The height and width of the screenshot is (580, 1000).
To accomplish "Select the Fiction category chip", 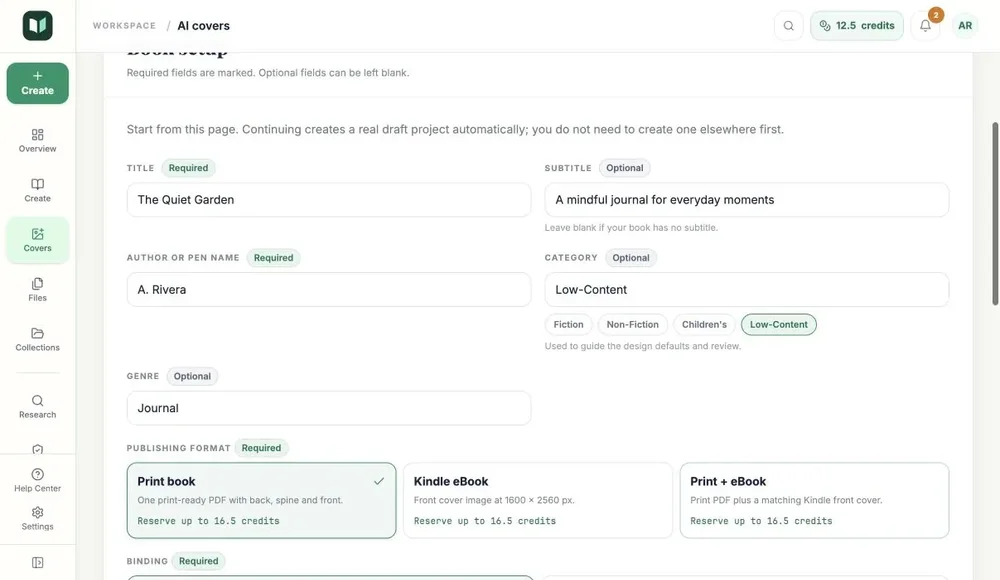I will pos(568,324).
